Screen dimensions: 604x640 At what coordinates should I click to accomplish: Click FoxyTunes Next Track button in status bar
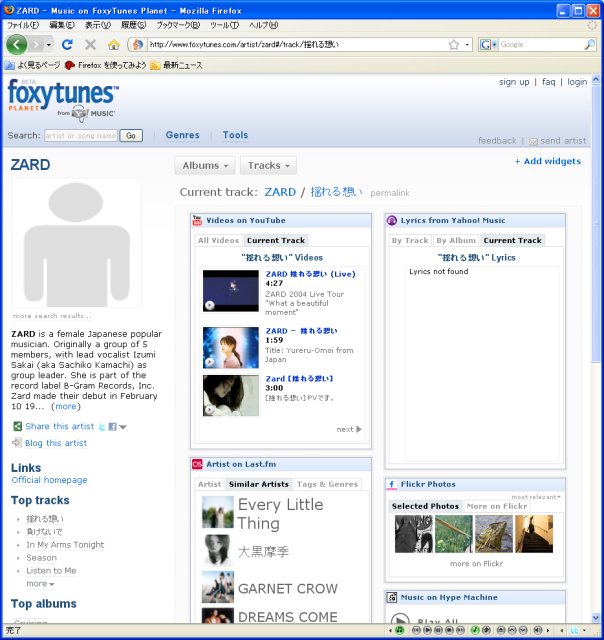click(460, 630)
